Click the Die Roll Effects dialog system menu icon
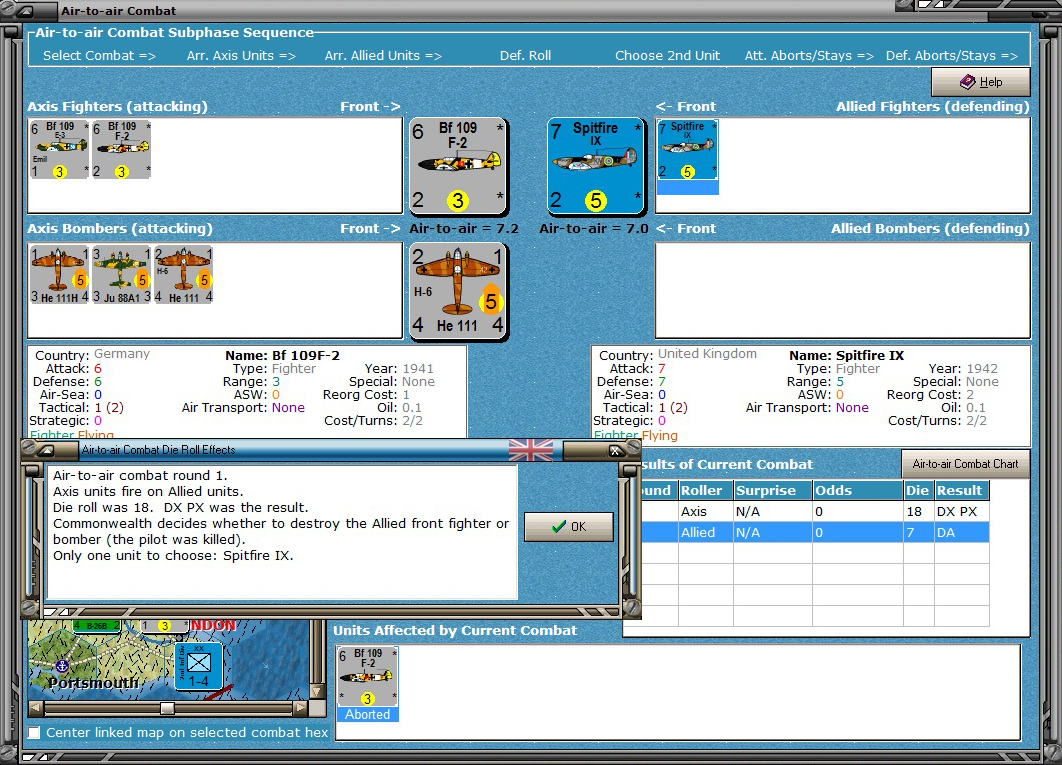 point(46,450)
